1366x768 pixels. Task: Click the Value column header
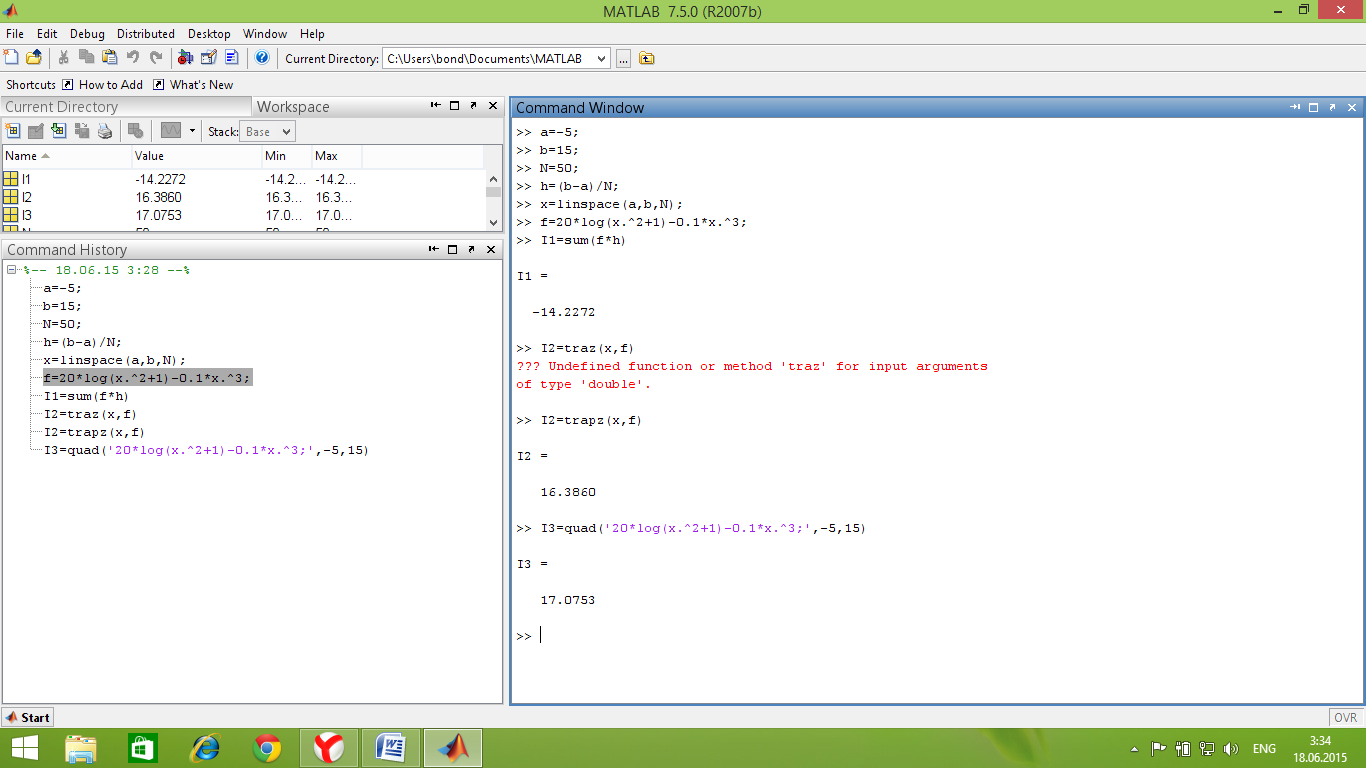(x=196, y=156)
